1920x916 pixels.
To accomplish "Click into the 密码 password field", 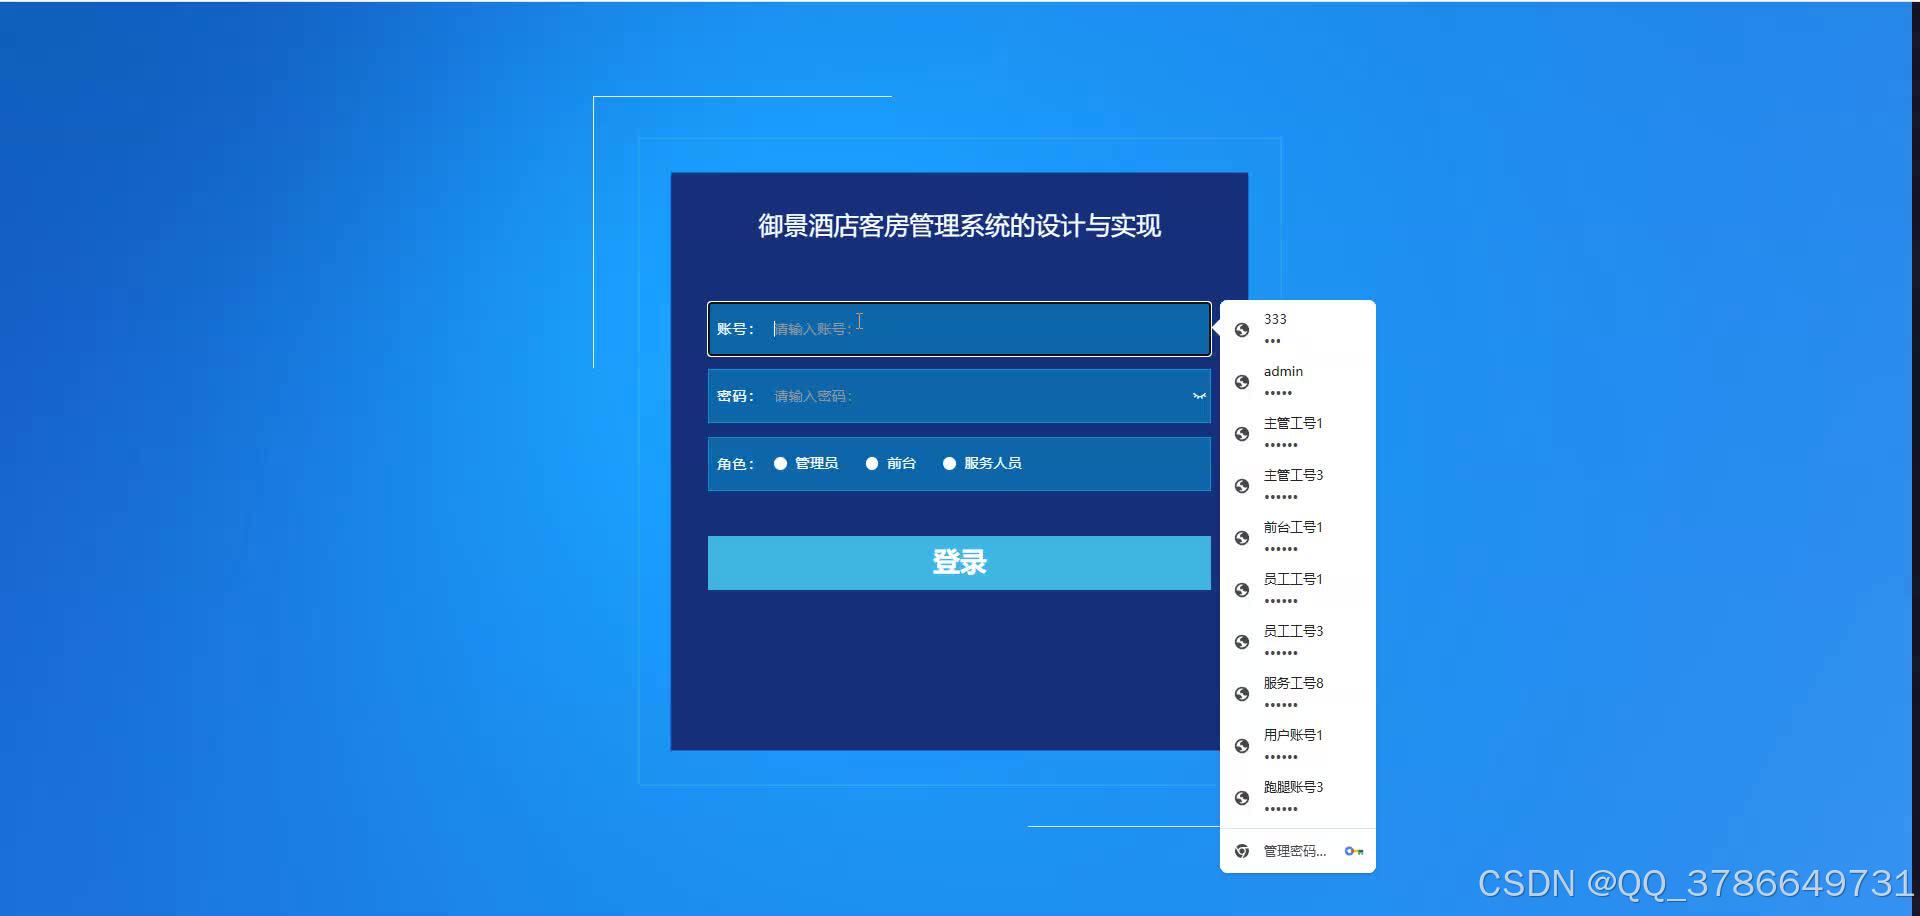I will [x=959, y=396].
